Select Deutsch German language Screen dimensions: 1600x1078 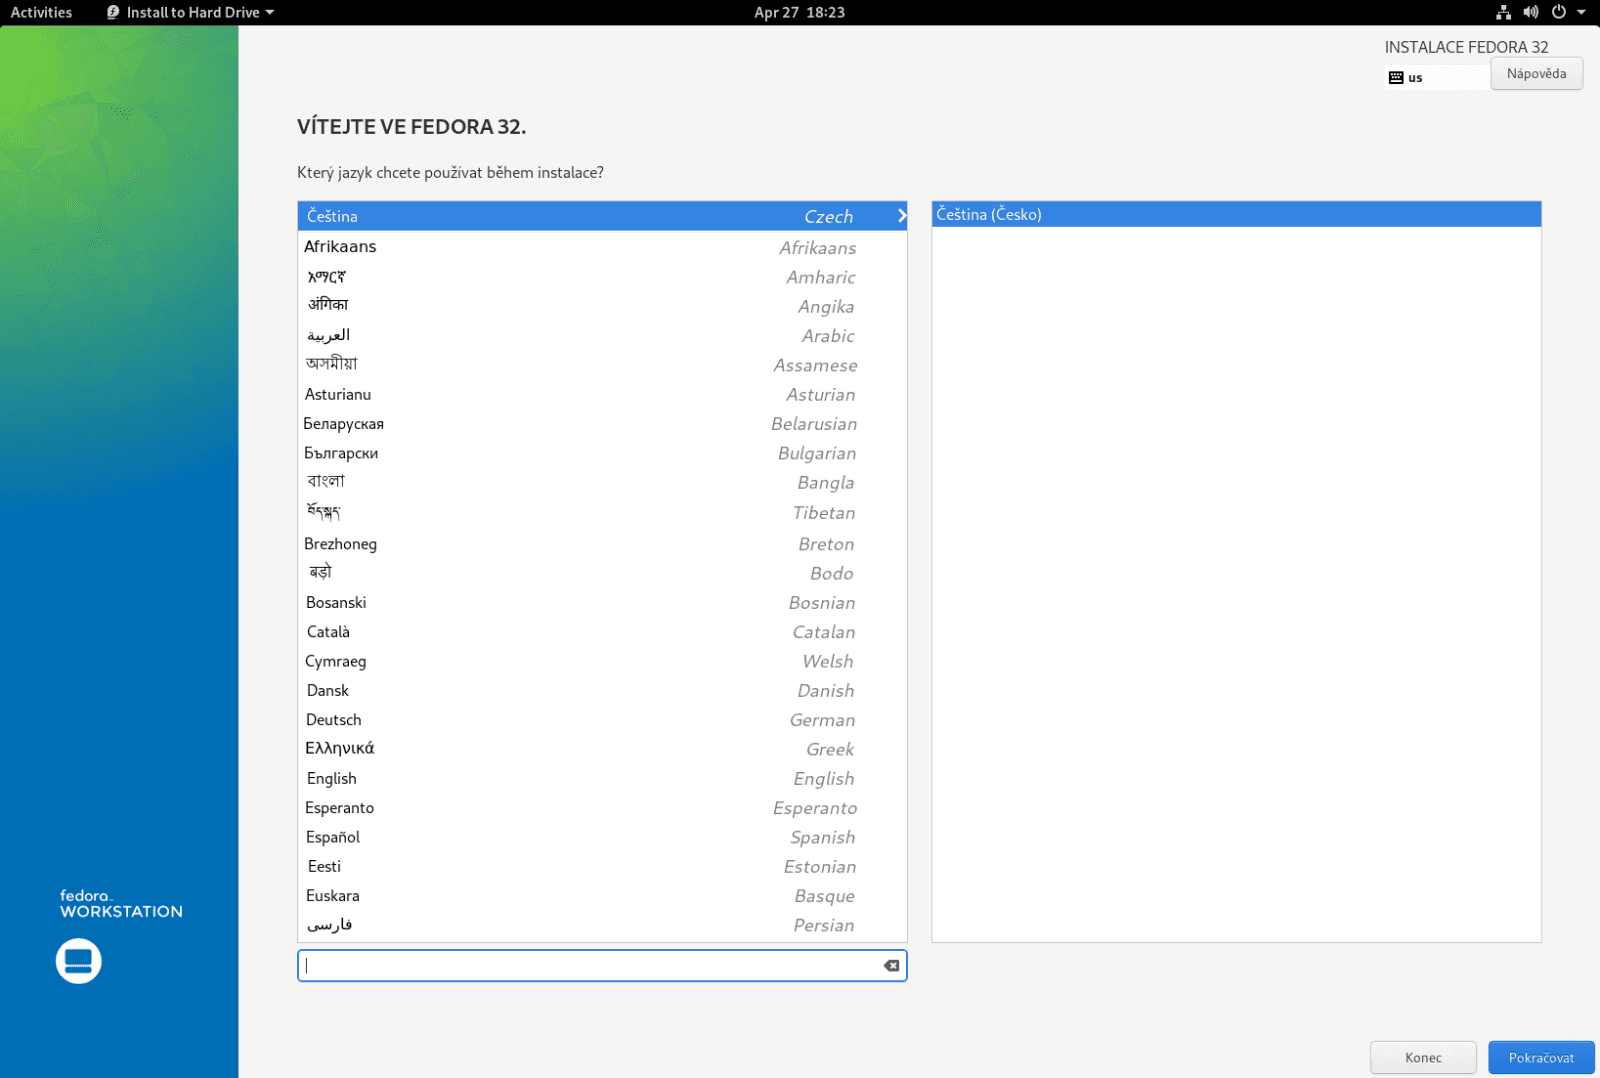point(602,719)
